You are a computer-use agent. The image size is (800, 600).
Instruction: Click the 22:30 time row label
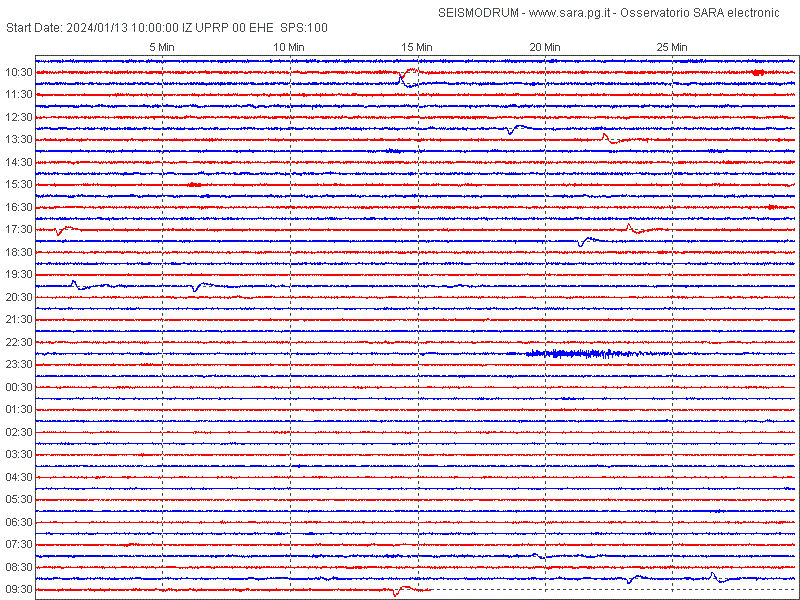coord(19,342)
